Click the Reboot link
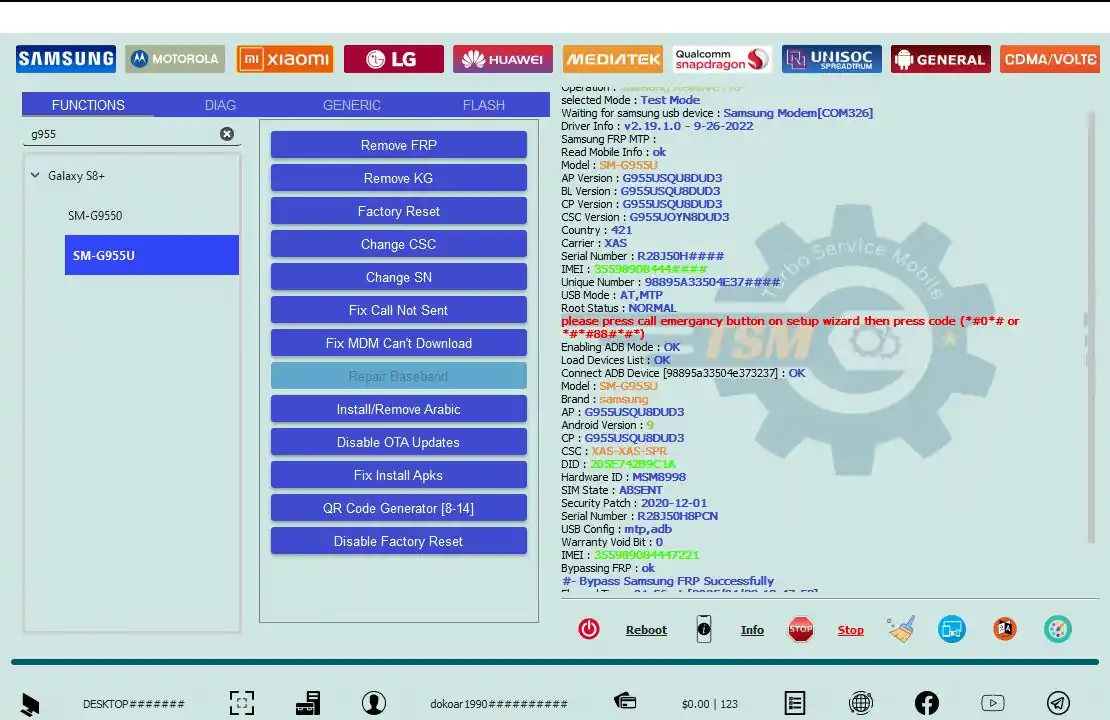This screenshot has height=720, width=1110. point(646,629)
